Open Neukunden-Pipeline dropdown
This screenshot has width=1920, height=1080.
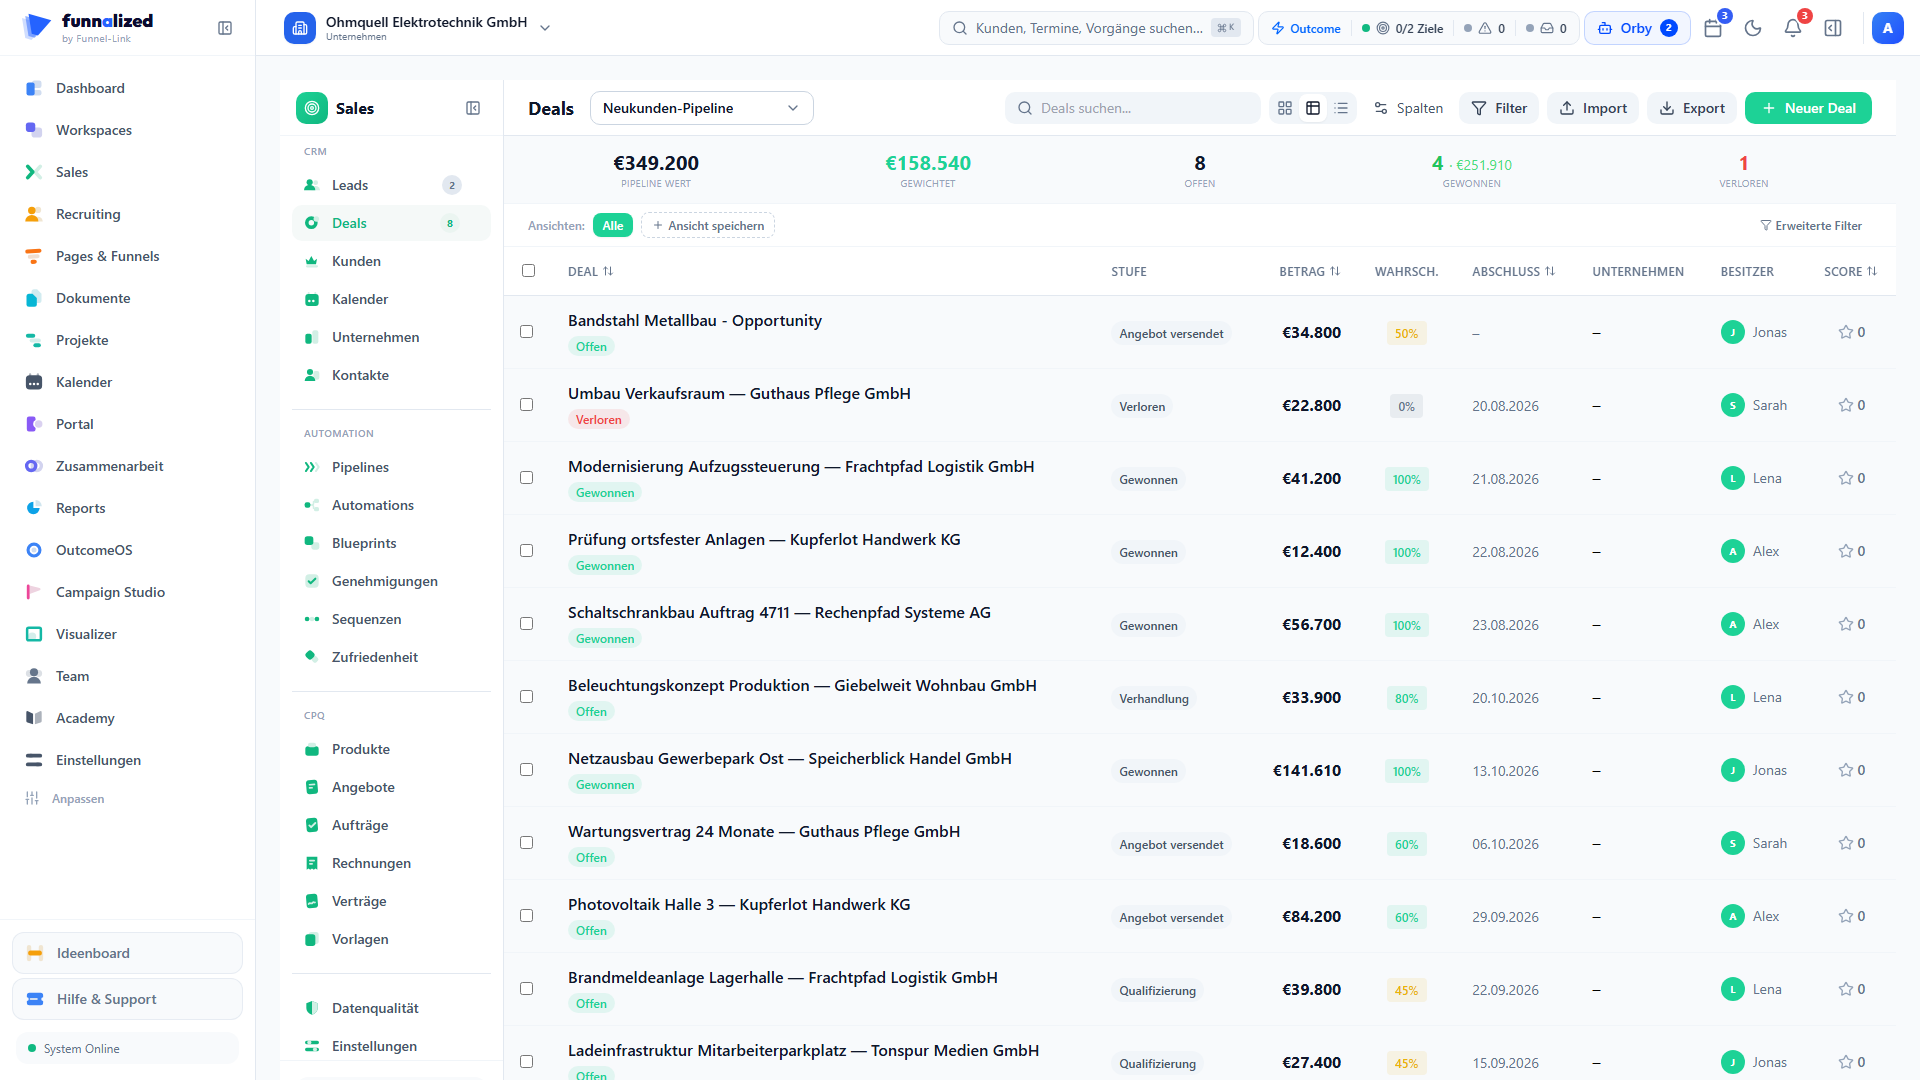(x=701, y=108)
